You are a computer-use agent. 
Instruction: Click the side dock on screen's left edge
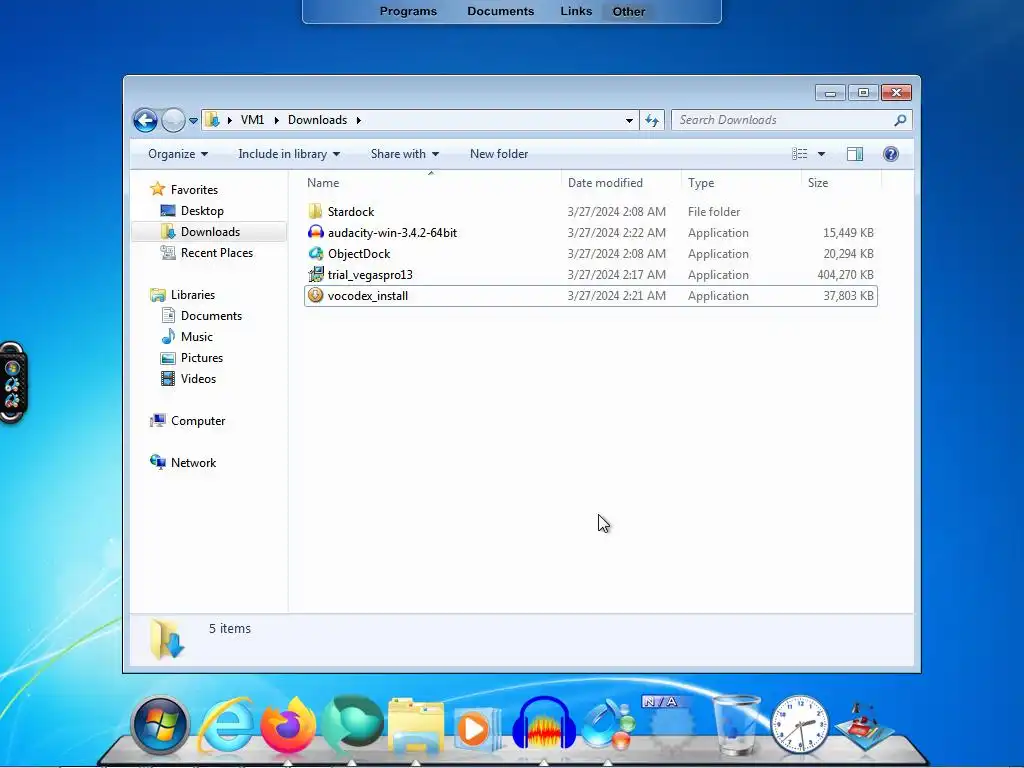(x=12, y=383)
